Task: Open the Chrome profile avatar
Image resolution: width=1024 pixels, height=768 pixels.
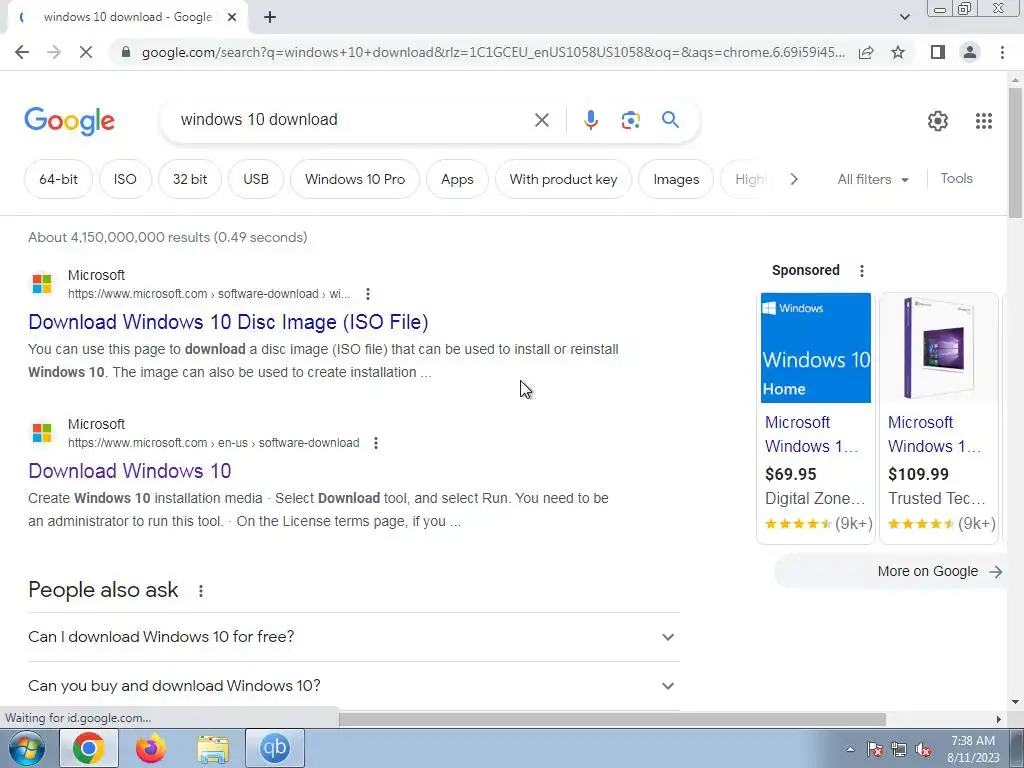Action: pos(970,52)
